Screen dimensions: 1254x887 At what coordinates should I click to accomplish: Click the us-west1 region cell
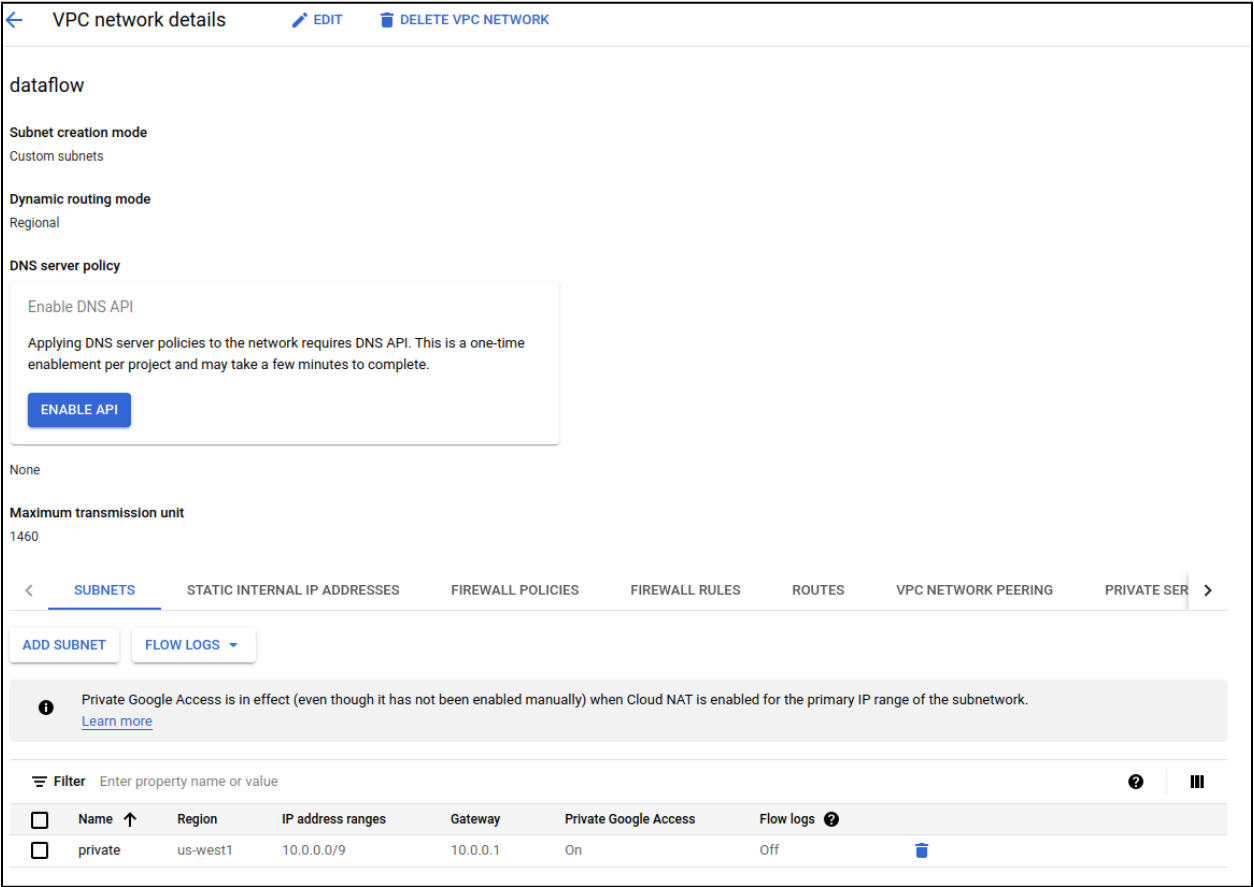[x=205, y=850]
